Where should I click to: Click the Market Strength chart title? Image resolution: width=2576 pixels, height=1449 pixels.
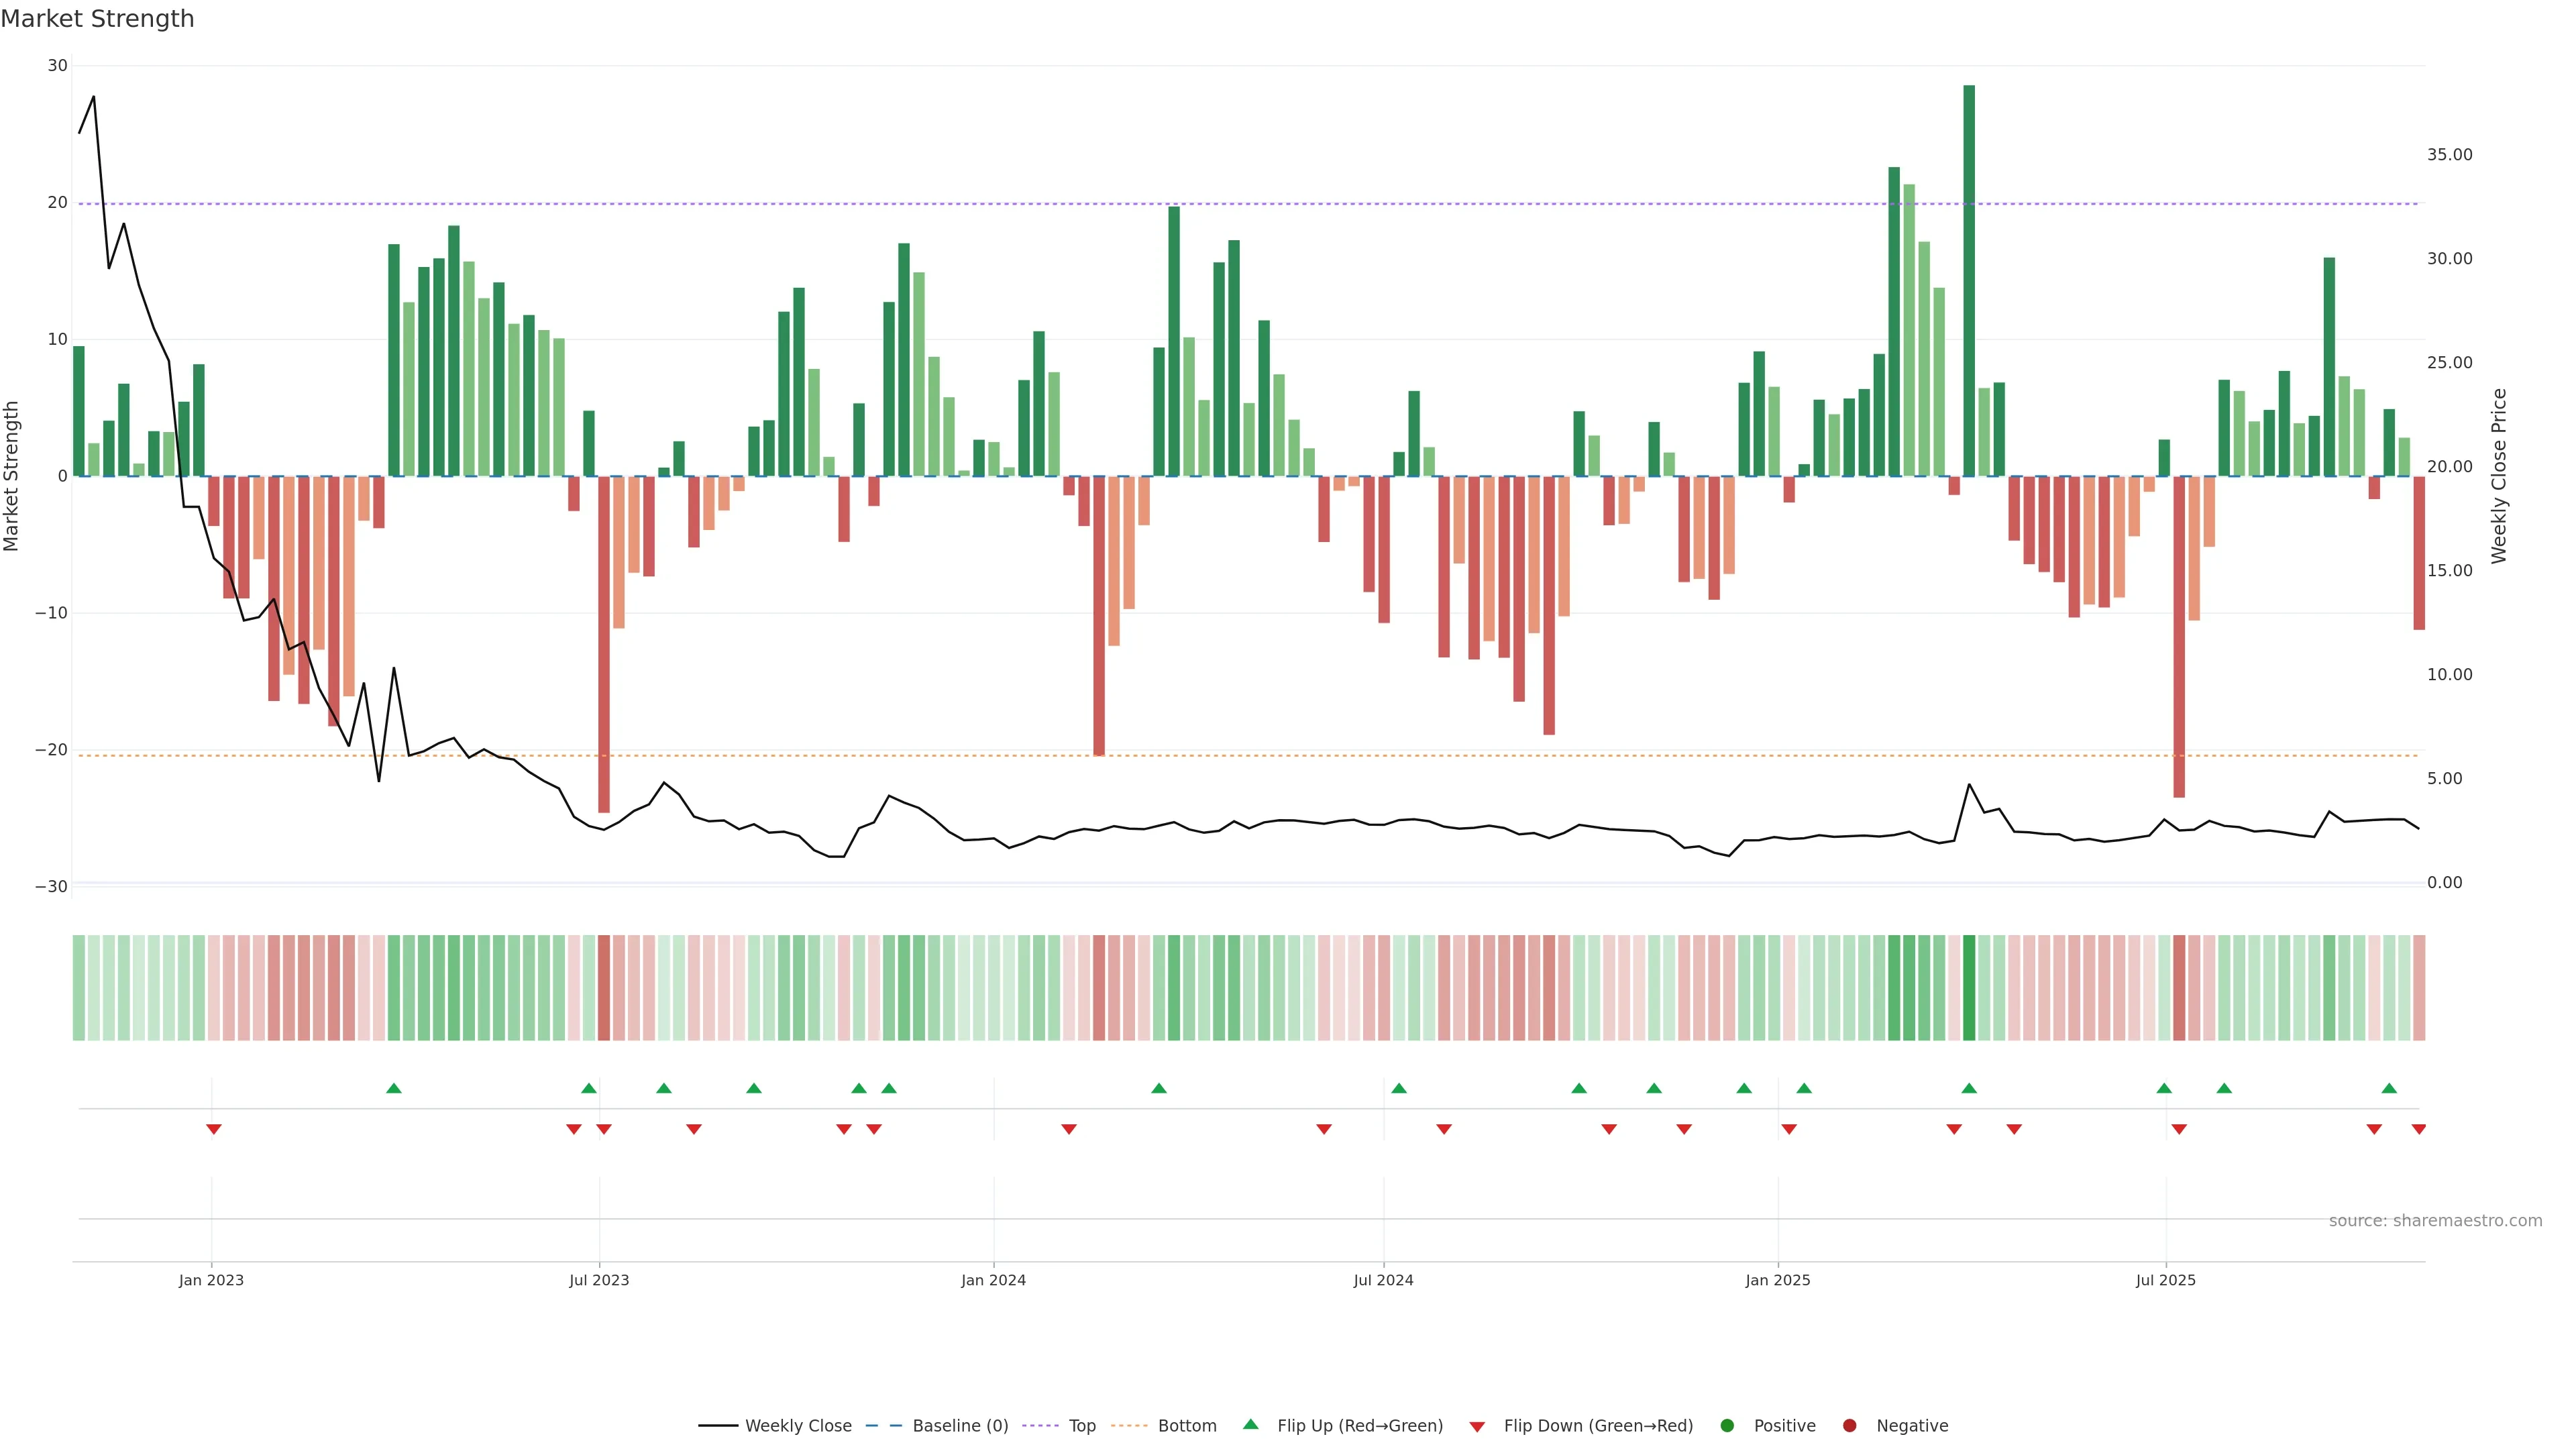pos(97,19)
